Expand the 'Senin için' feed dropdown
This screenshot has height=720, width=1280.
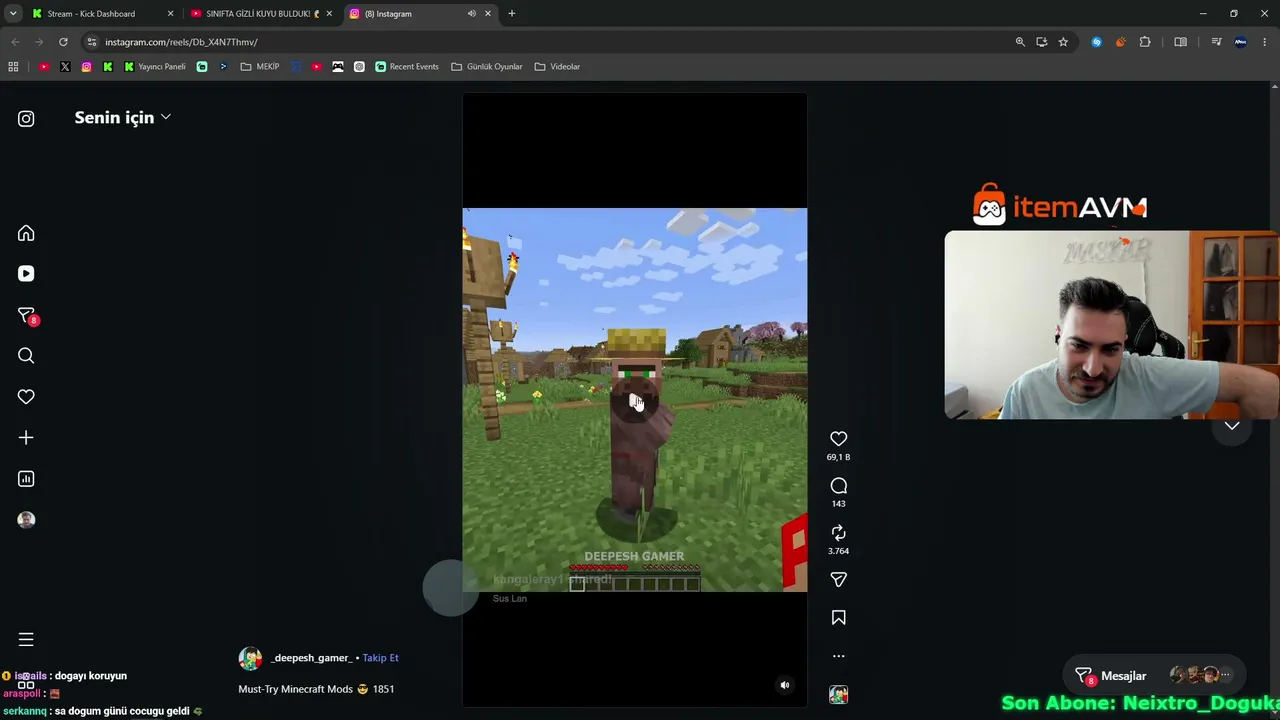pos(122,117)
